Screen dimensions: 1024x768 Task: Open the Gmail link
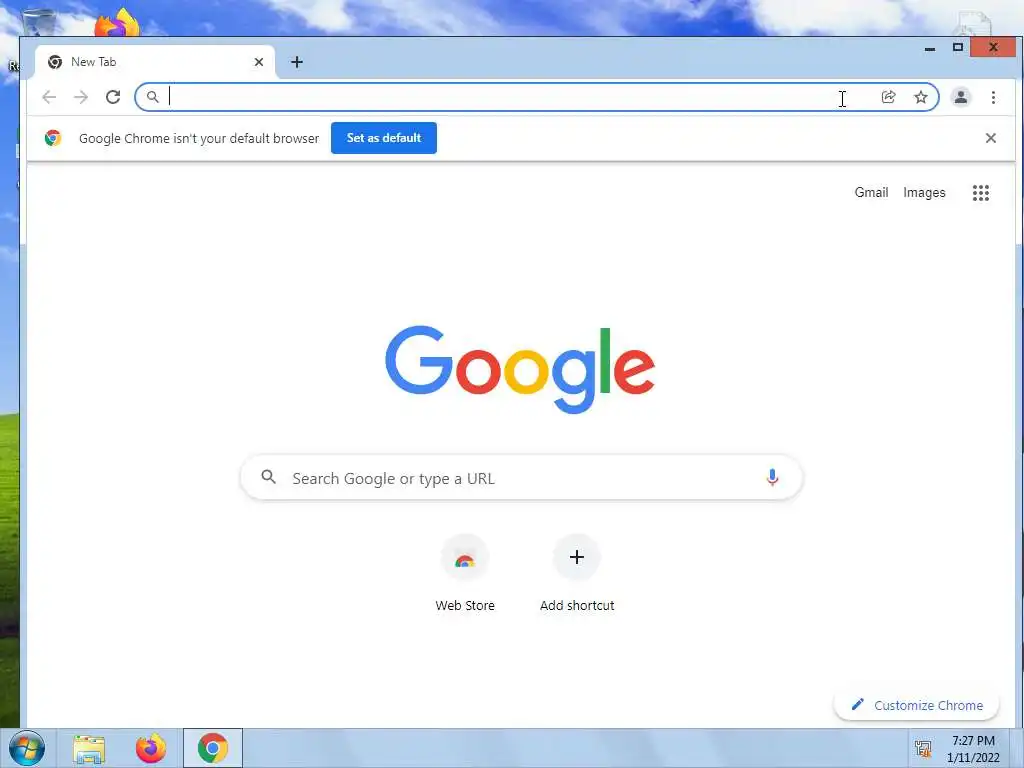pos(871,193)
